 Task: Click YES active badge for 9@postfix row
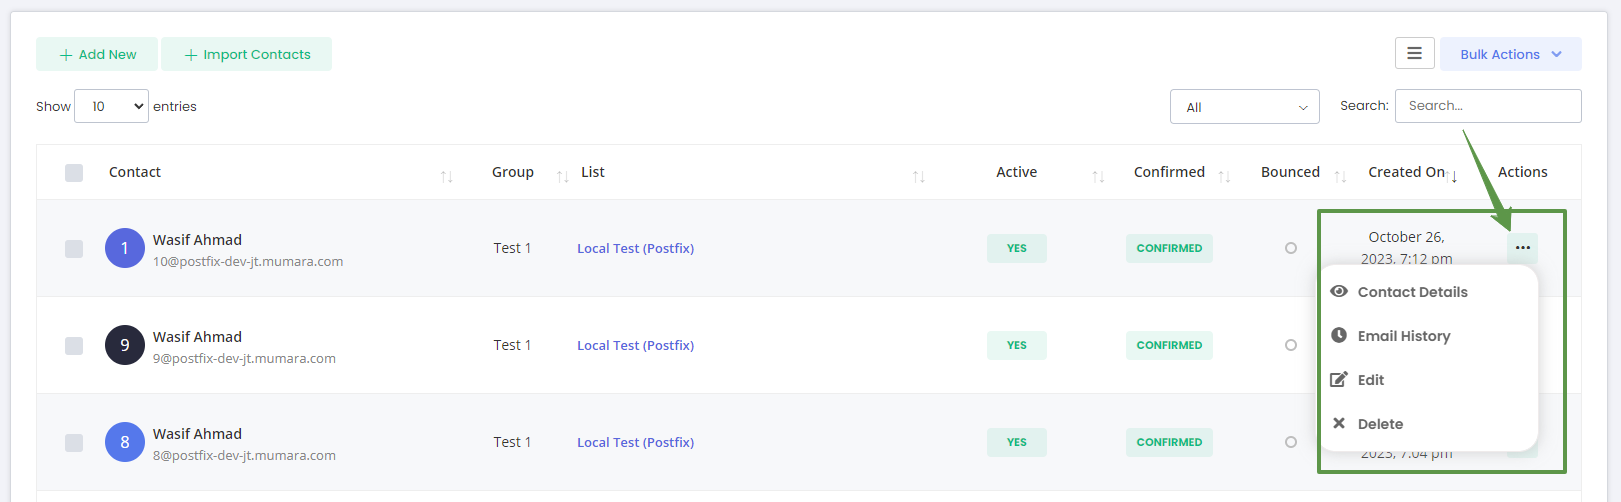[1017, 345]
